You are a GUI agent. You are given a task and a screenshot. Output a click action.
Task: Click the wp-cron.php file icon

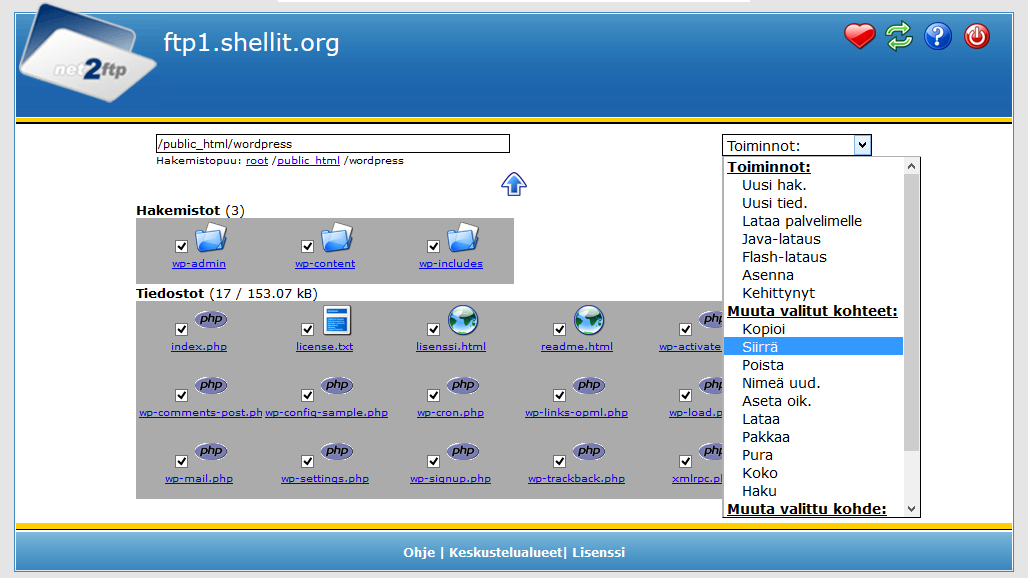click(462, 385)
